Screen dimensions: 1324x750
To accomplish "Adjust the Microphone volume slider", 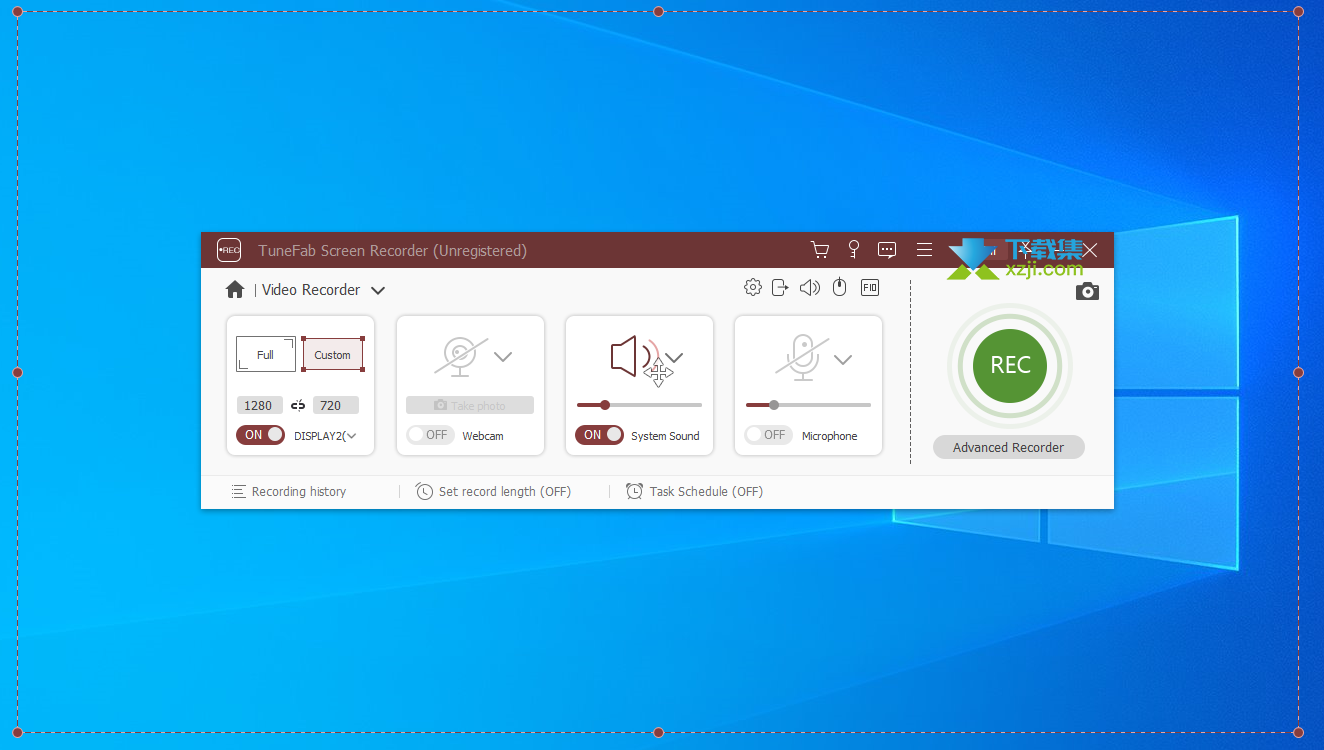I will 809,405.
